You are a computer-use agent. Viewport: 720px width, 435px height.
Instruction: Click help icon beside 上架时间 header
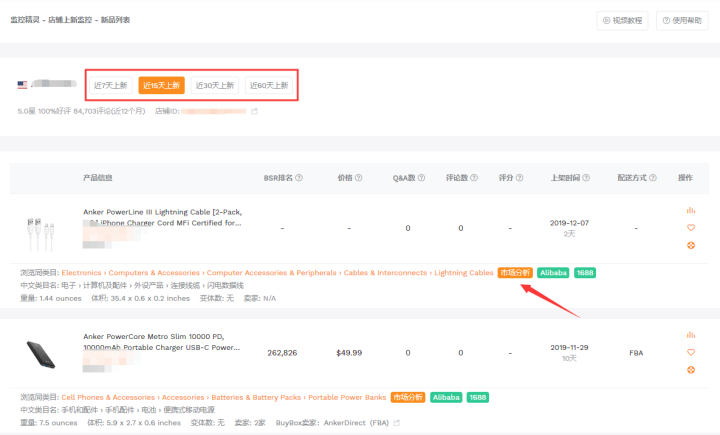(586, 178)
